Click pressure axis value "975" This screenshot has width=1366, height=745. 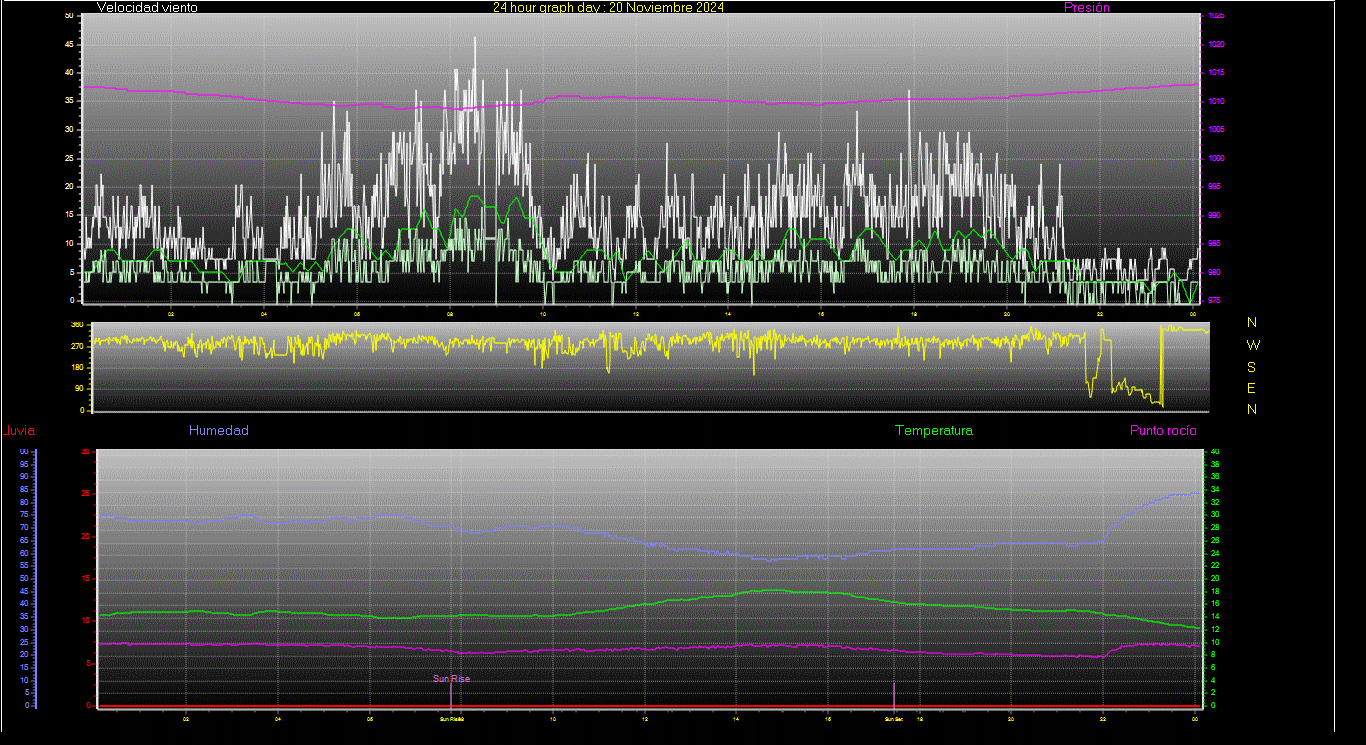1213,300
